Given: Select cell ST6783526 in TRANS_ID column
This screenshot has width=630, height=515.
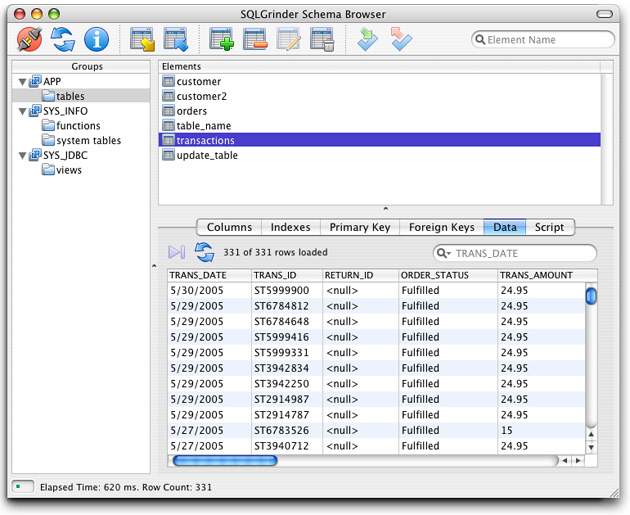Looking at the screenshot, I should point(287,430).
